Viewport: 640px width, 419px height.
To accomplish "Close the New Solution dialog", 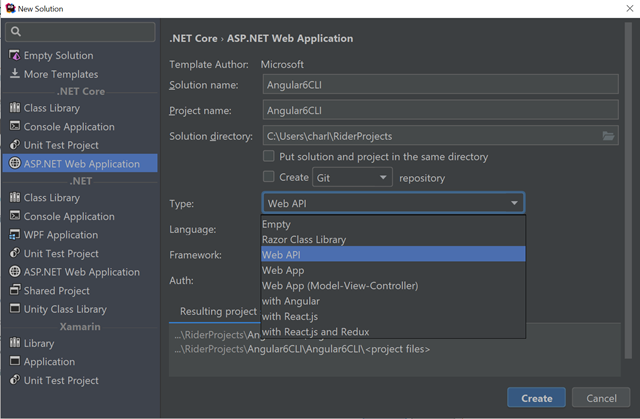I will (x=630, y=8).
